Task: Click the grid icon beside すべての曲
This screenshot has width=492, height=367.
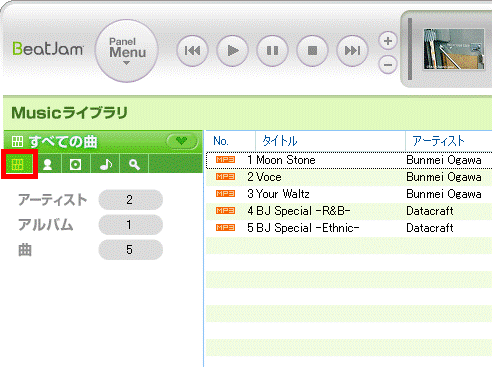Action: pyautogui.click(x=17, y=142)
